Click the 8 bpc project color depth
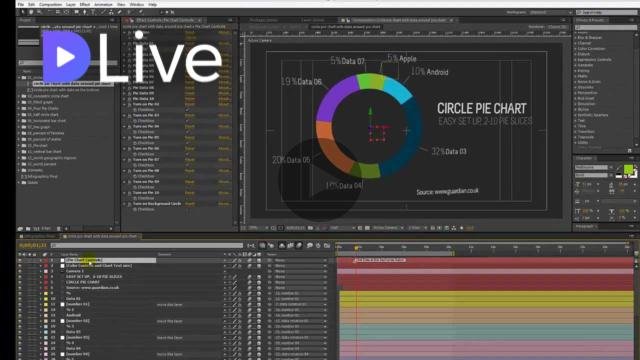The width and height of the screenshot is (640, 360). (x=46, y=229)
